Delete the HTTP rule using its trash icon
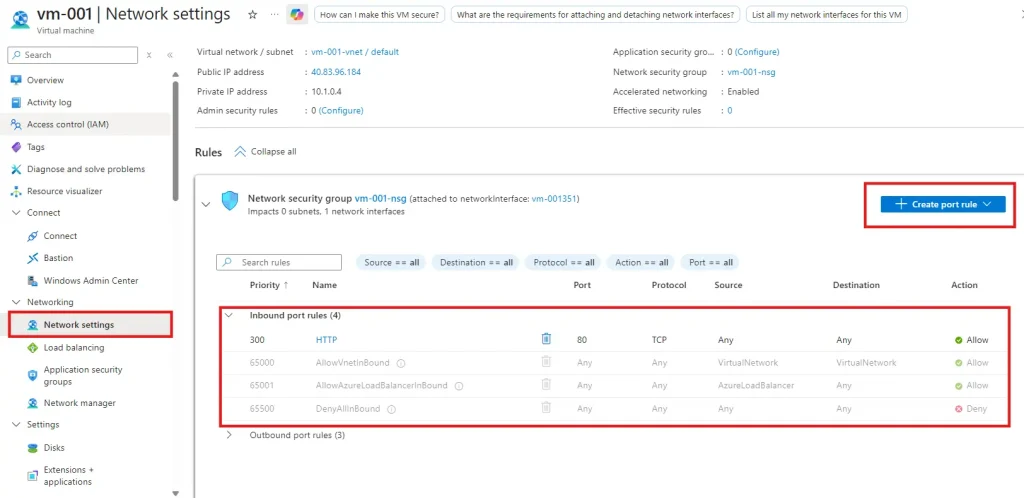Screen dimensions: 1024x498 pos(546,340)
